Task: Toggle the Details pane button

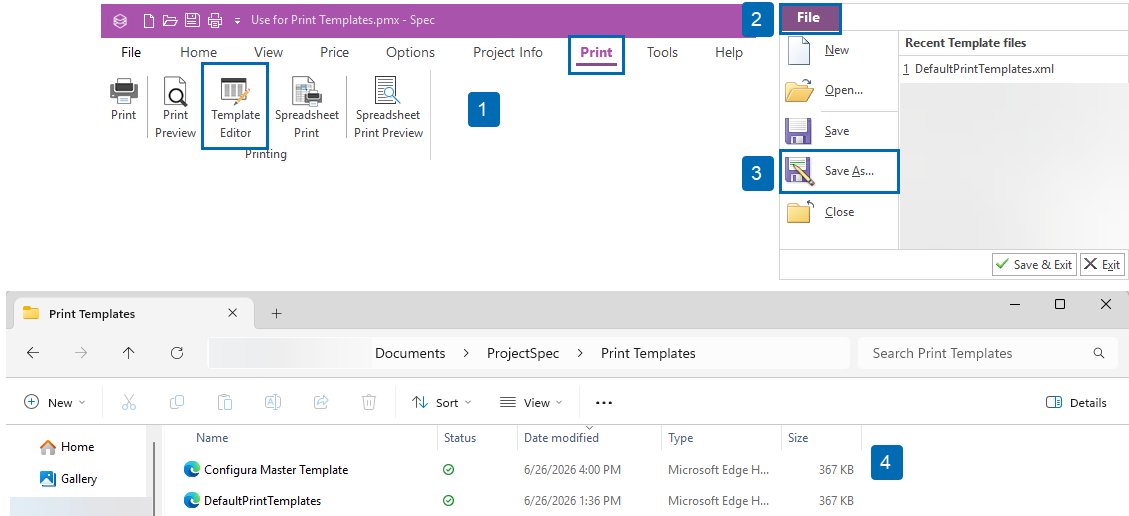Action: [1076, 402]
